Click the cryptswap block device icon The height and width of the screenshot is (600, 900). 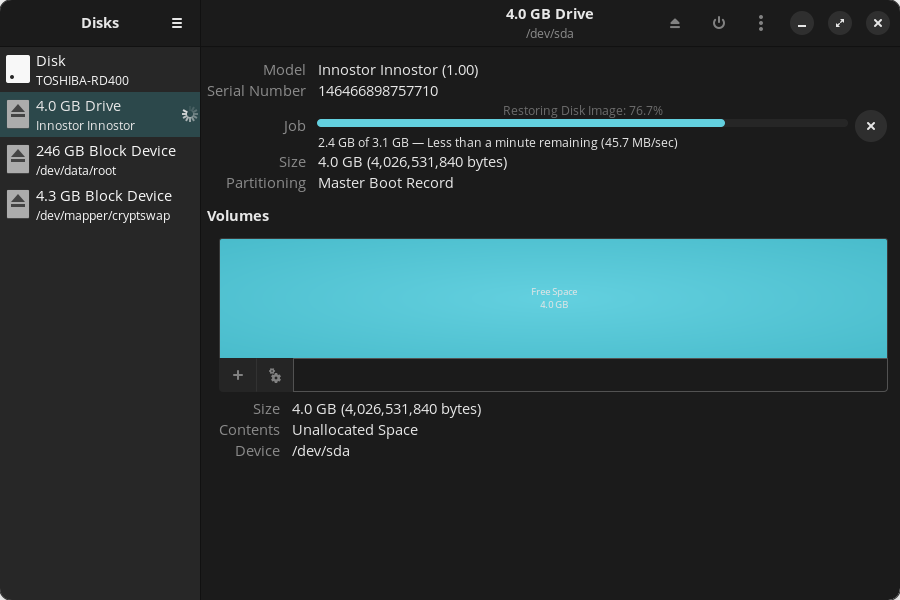click(18, 205)
